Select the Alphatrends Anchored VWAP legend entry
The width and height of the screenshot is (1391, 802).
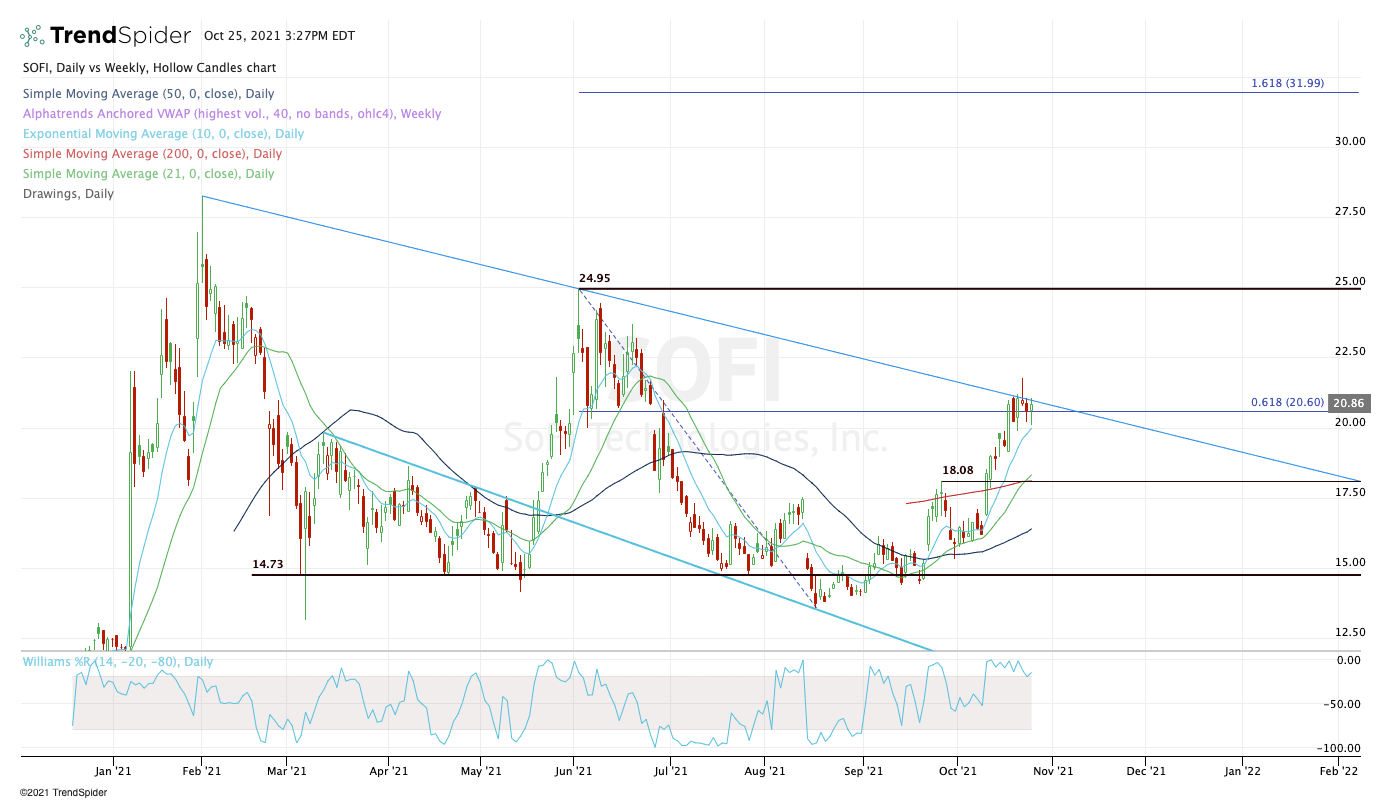click(x=231, y=114)
